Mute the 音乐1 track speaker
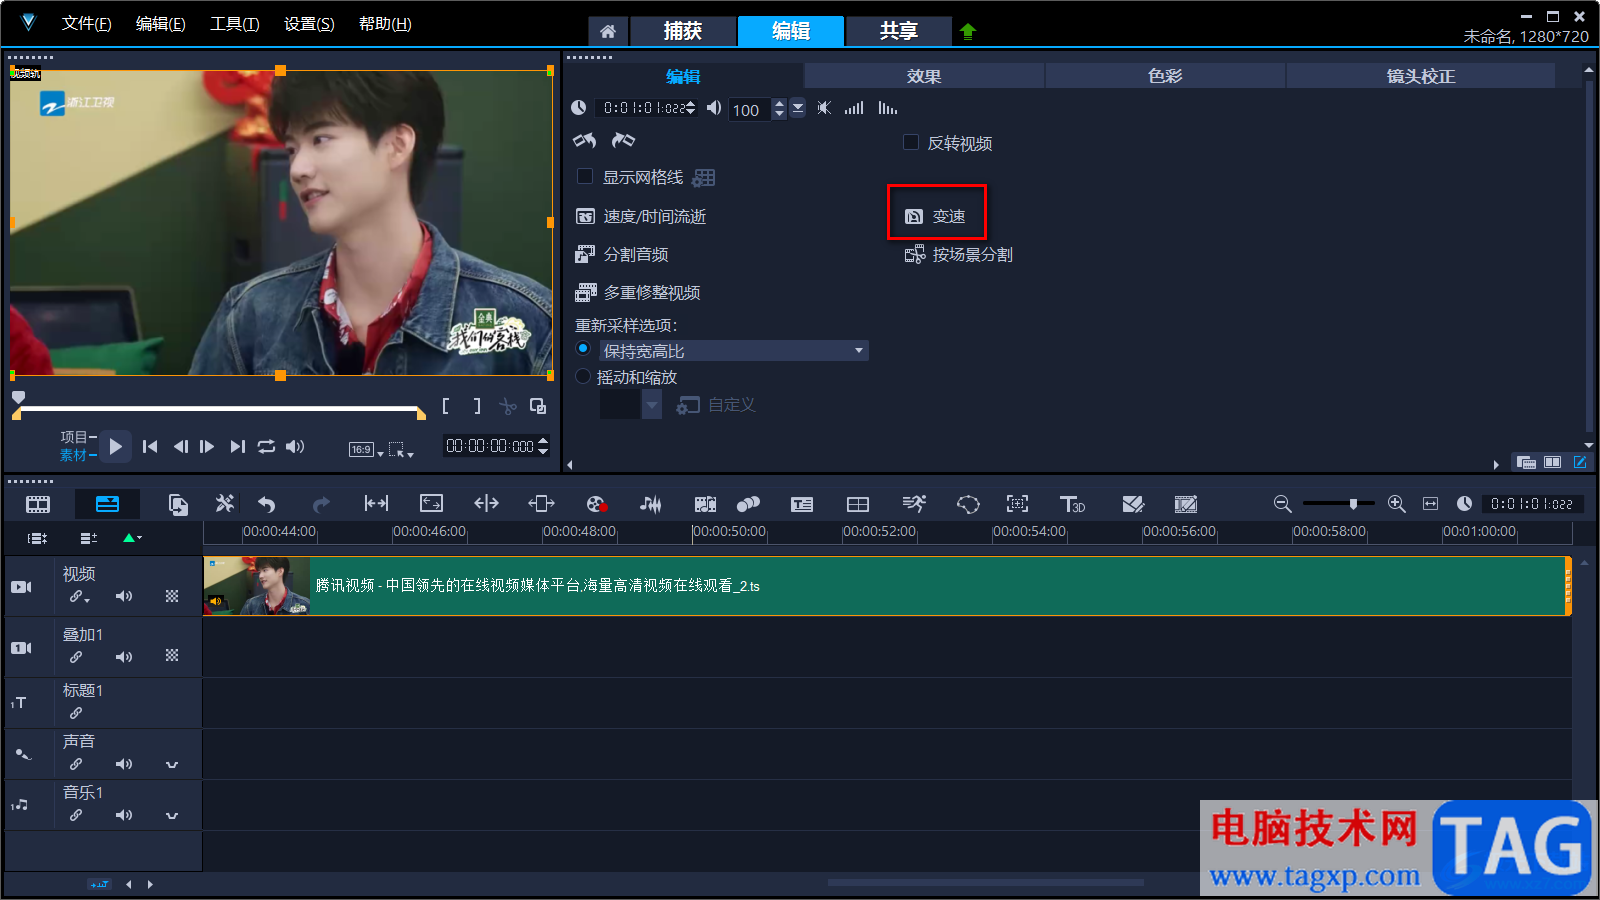Image resolution: width=1600 pixels, height=900 pixels. click(124, 815)
